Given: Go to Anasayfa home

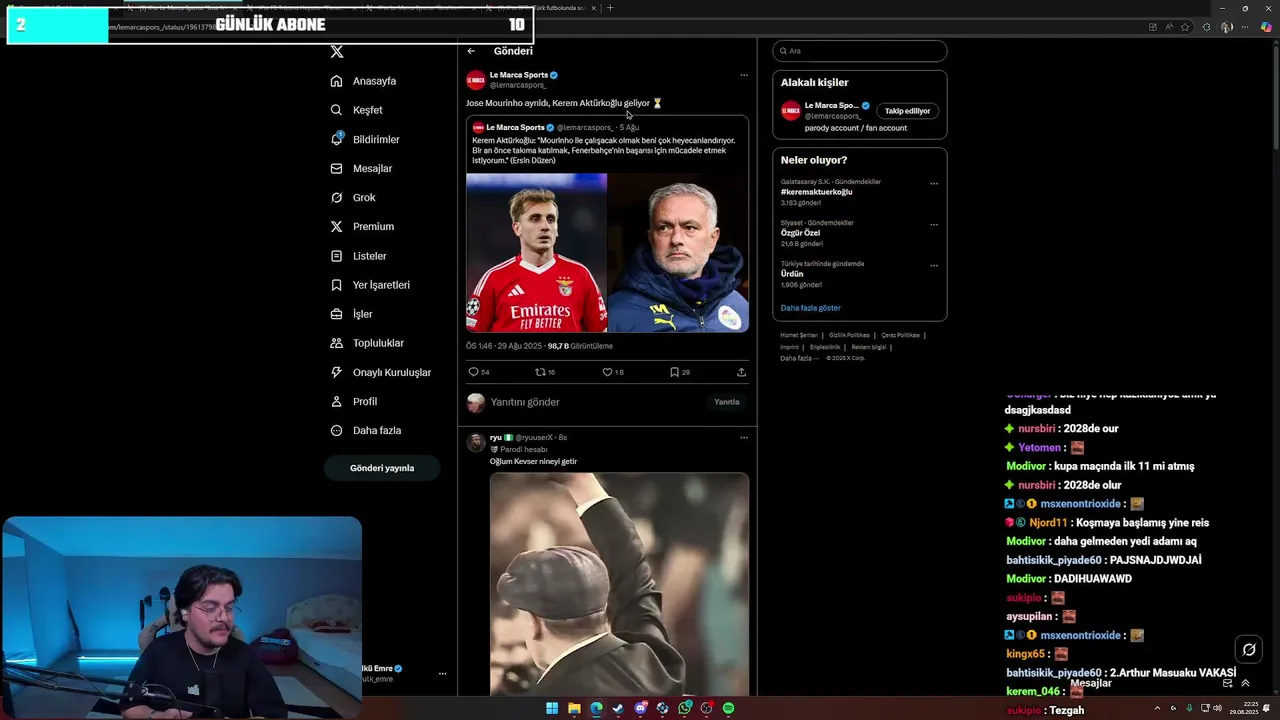Looking at the screenshot, I should click(365, 81).
